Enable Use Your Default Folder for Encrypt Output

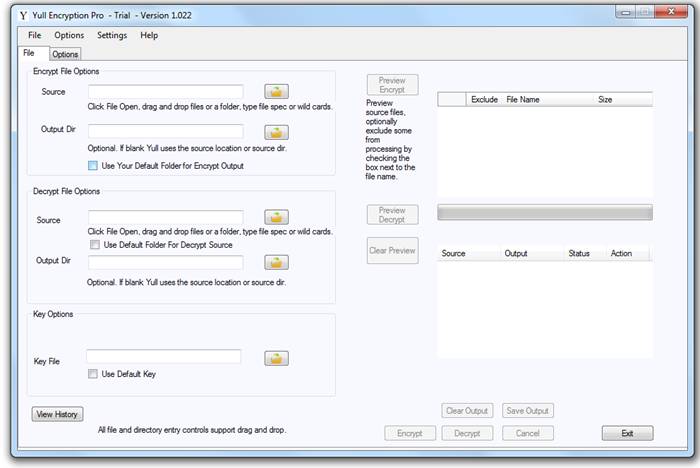click(93, 165)
